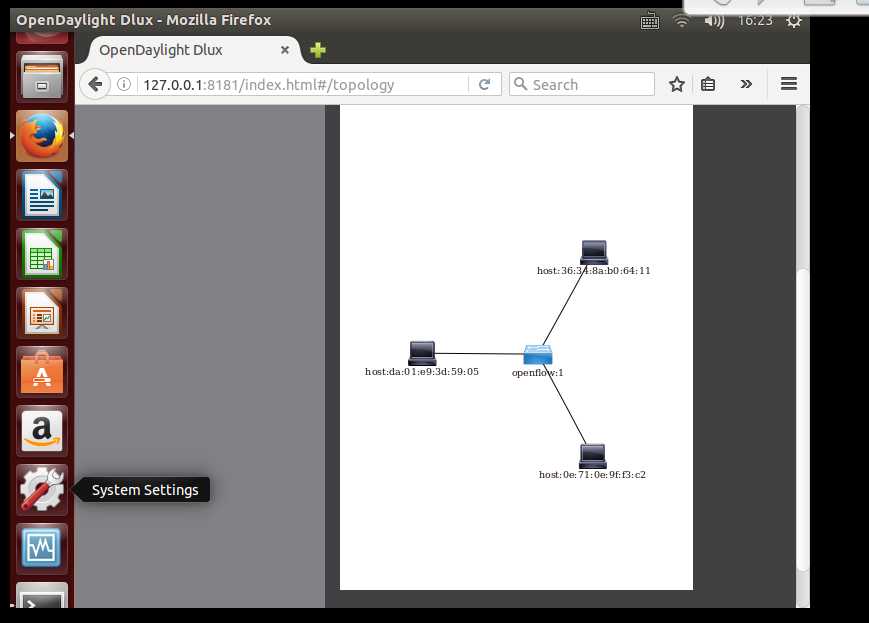Click the openflow:1 switch node icon

(538, 354)
